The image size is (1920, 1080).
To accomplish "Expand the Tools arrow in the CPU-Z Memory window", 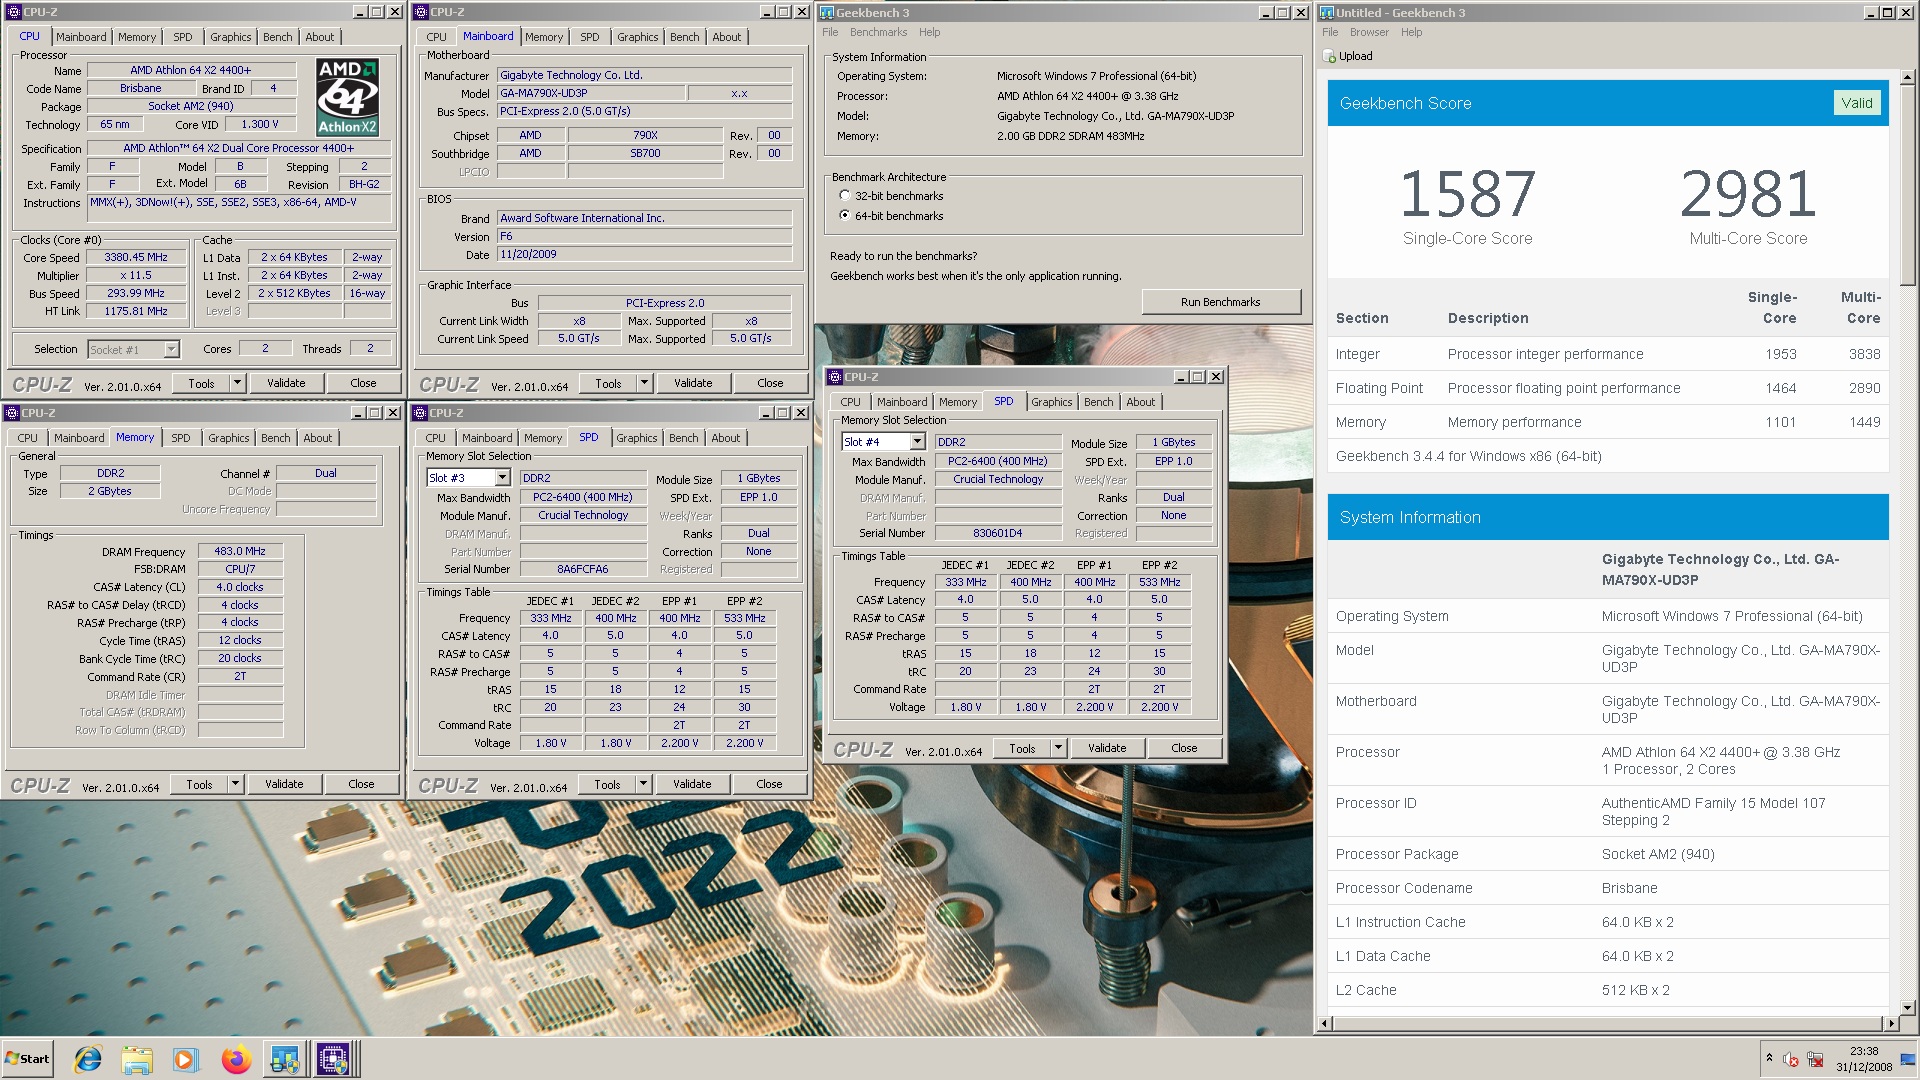I will coord(235,784).
